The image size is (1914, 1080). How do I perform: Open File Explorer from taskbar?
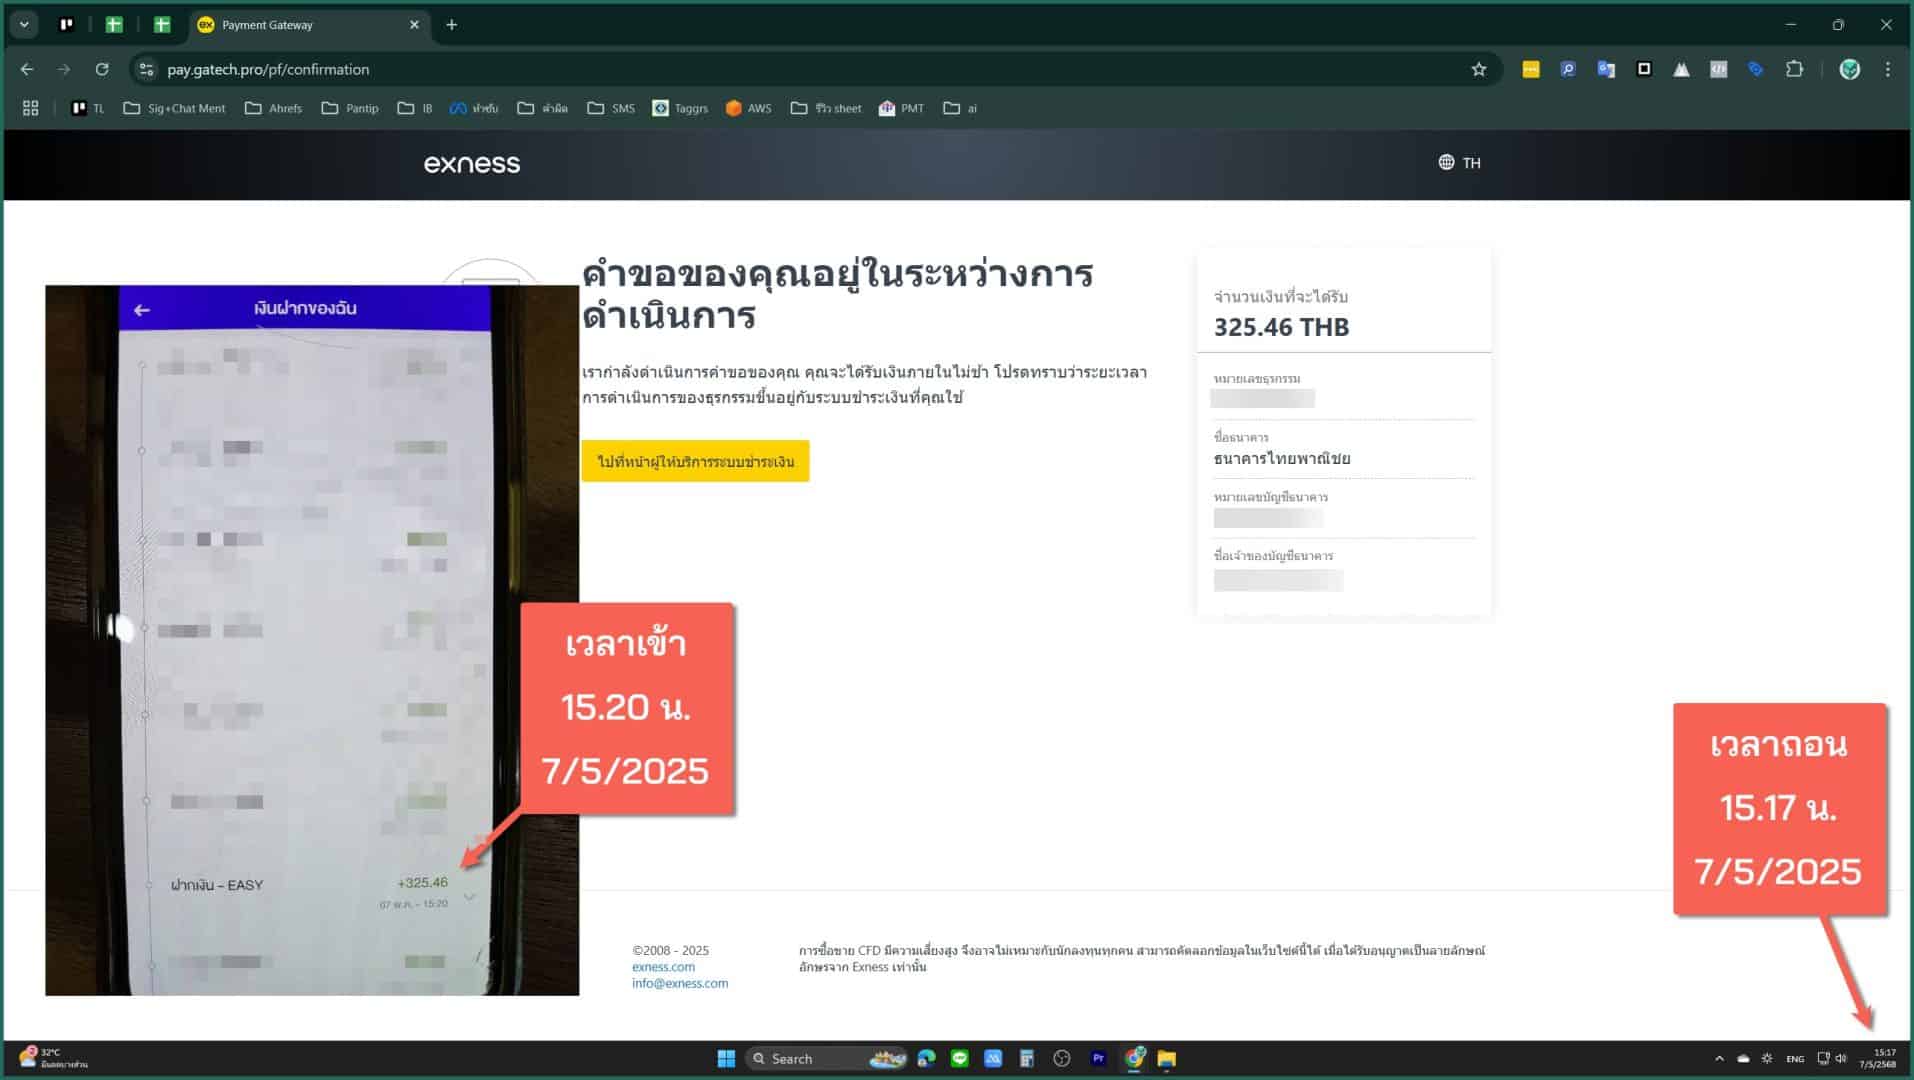1166,1058
